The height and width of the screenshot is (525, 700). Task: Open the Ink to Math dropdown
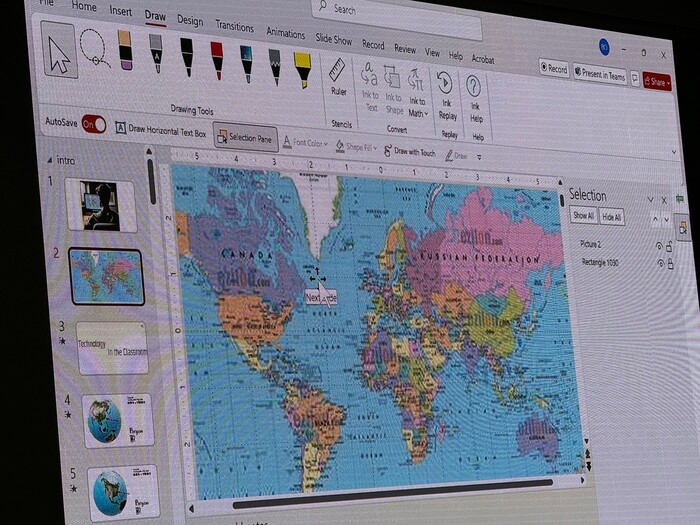[x=417, y=93]
